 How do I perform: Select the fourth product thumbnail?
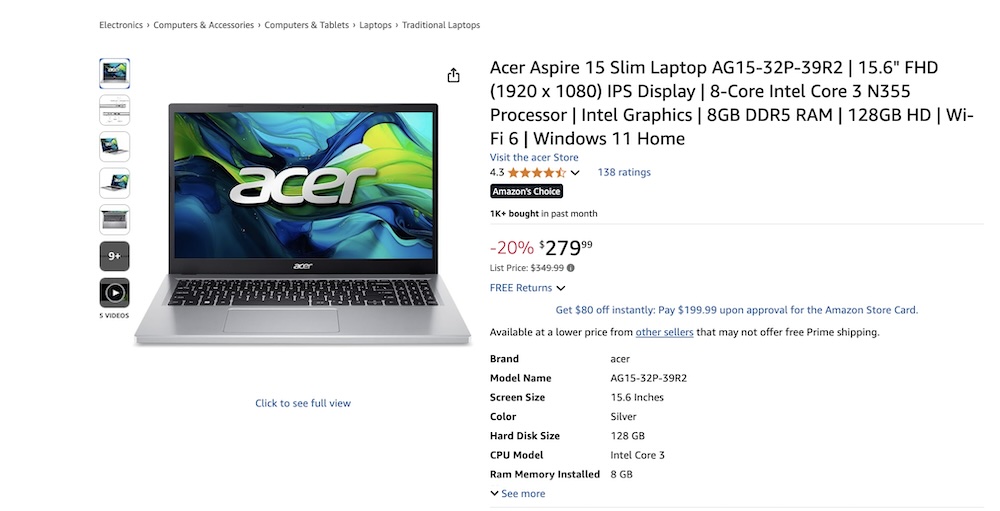[x=114, y=183]
